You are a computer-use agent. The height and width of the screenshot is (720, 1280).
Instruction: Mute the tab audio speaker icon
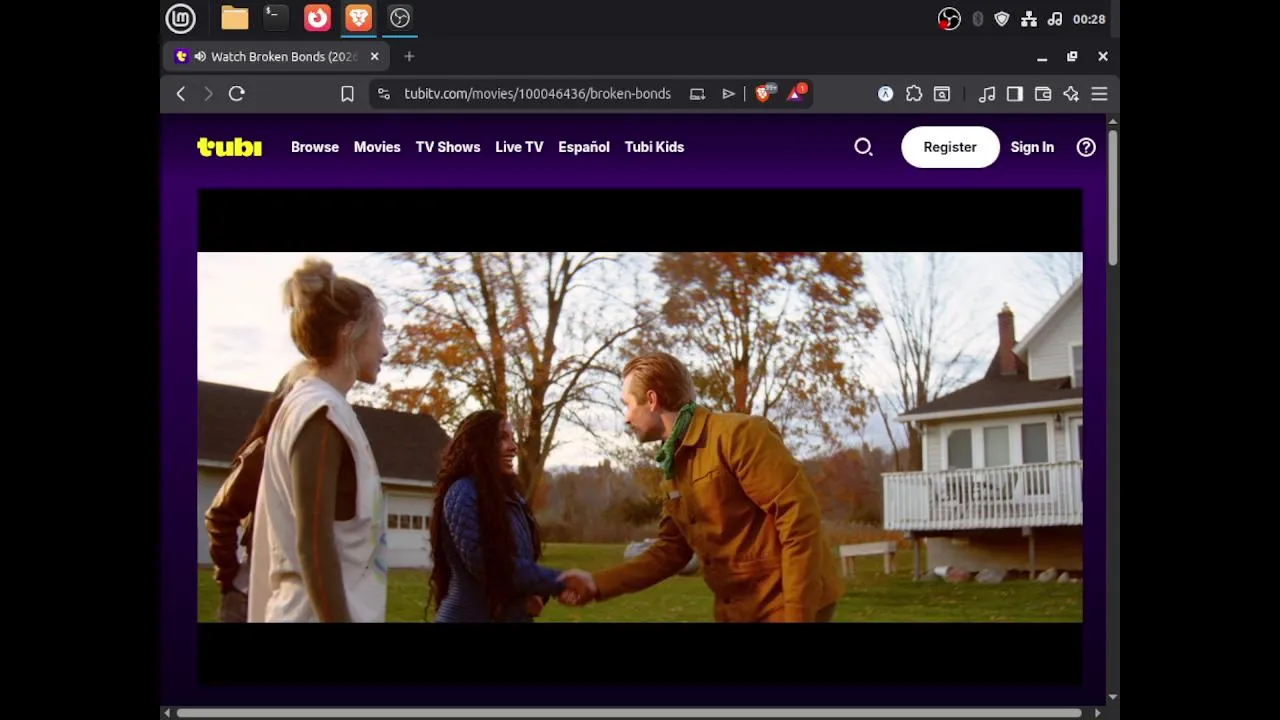(200, 57)
